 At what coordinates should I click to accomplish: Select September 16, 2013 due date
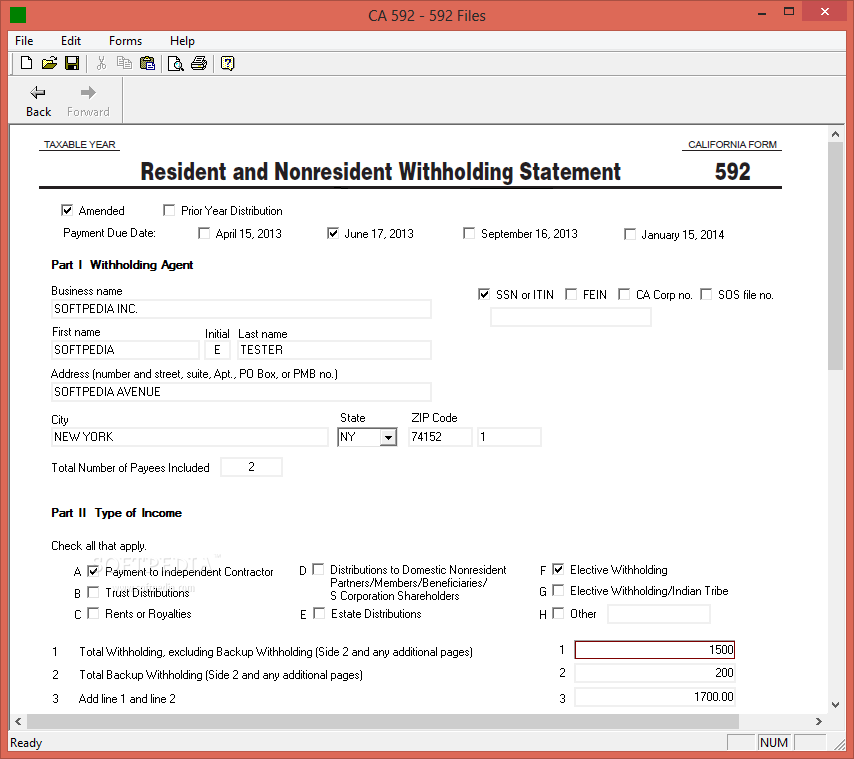[469, 233]
